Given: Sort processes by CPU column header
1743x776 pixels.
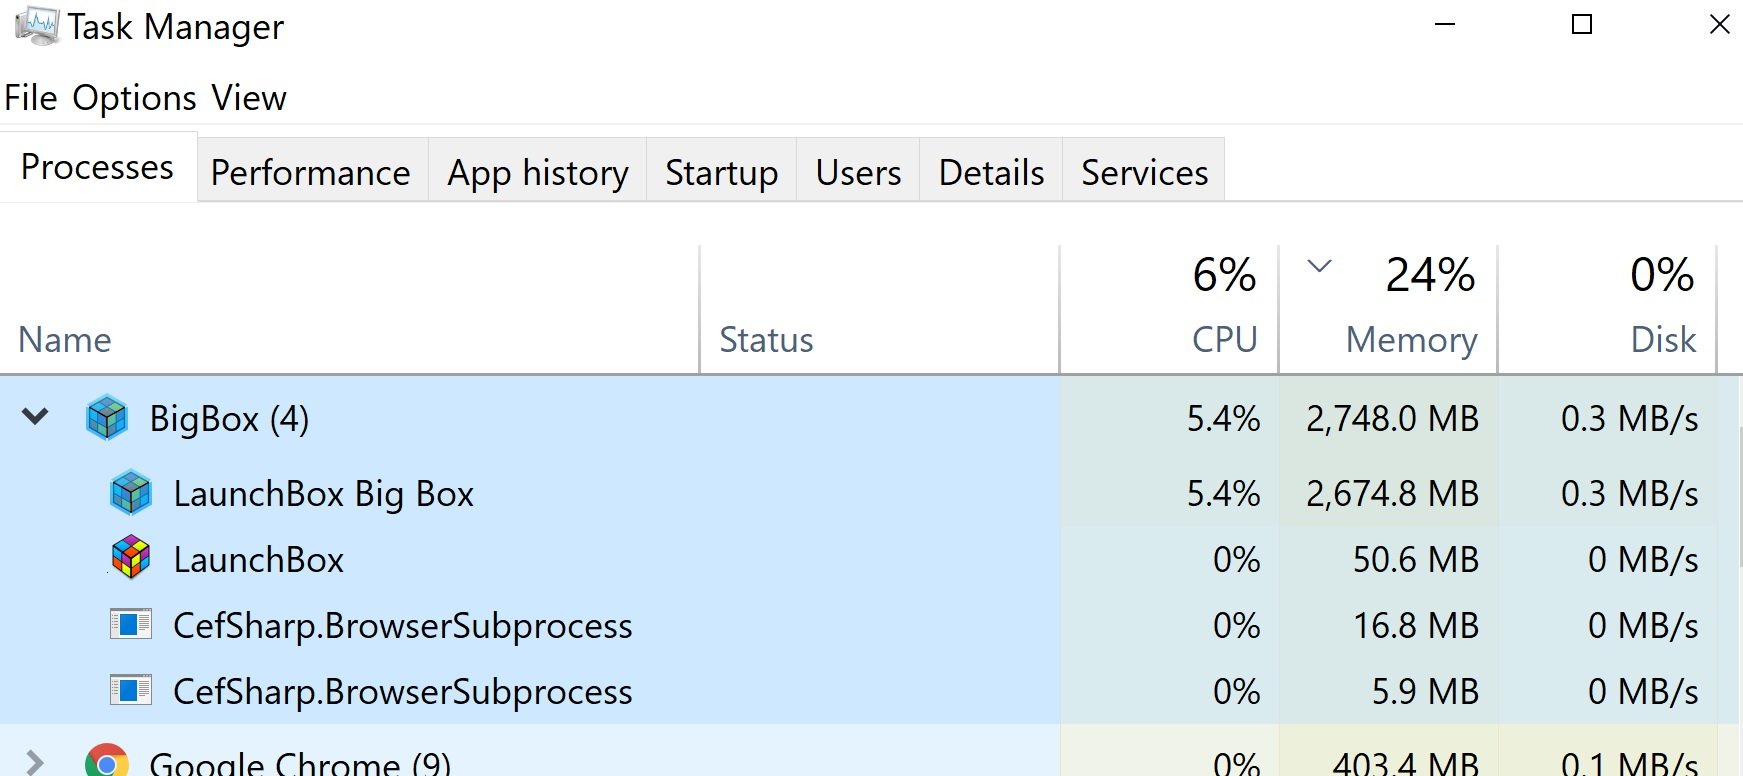Looking at the screenshot, I should (1169, 309).
